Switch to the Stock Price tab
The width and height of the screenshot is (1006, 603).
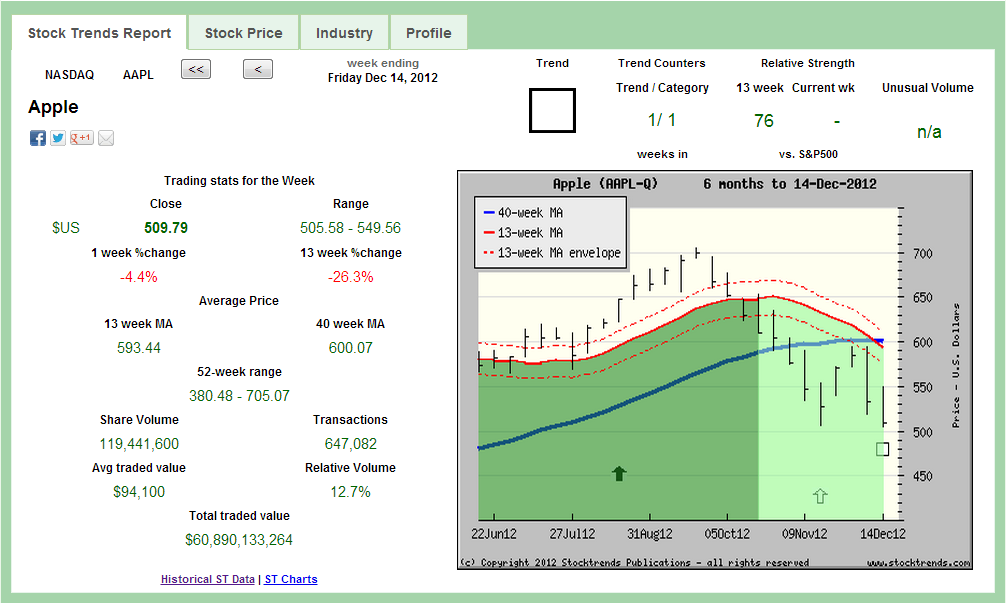tap(244, 33)
